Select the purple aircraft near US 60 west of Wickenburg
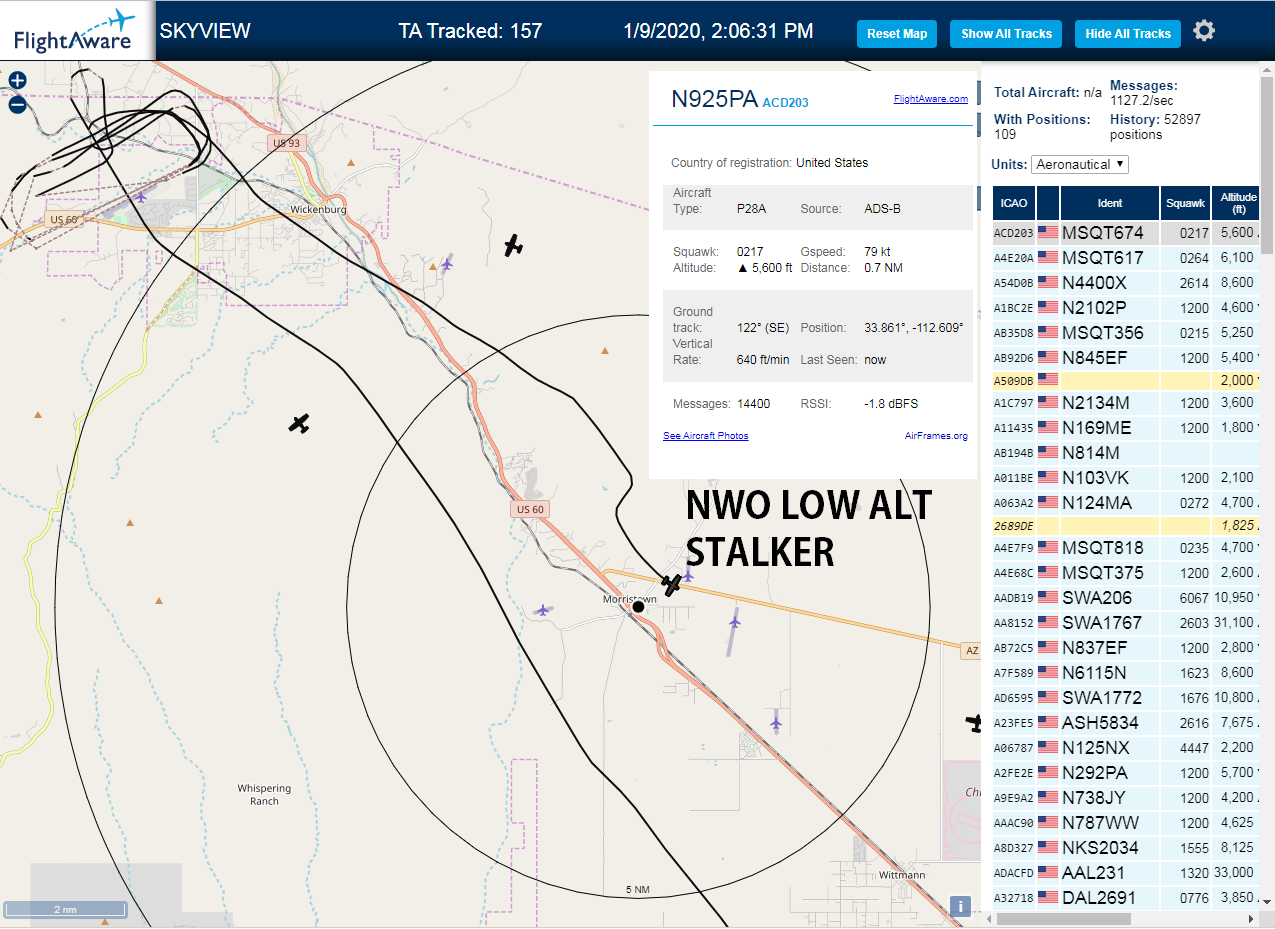The width and height of the screenshot is (1275, 929). coord(141,196)
